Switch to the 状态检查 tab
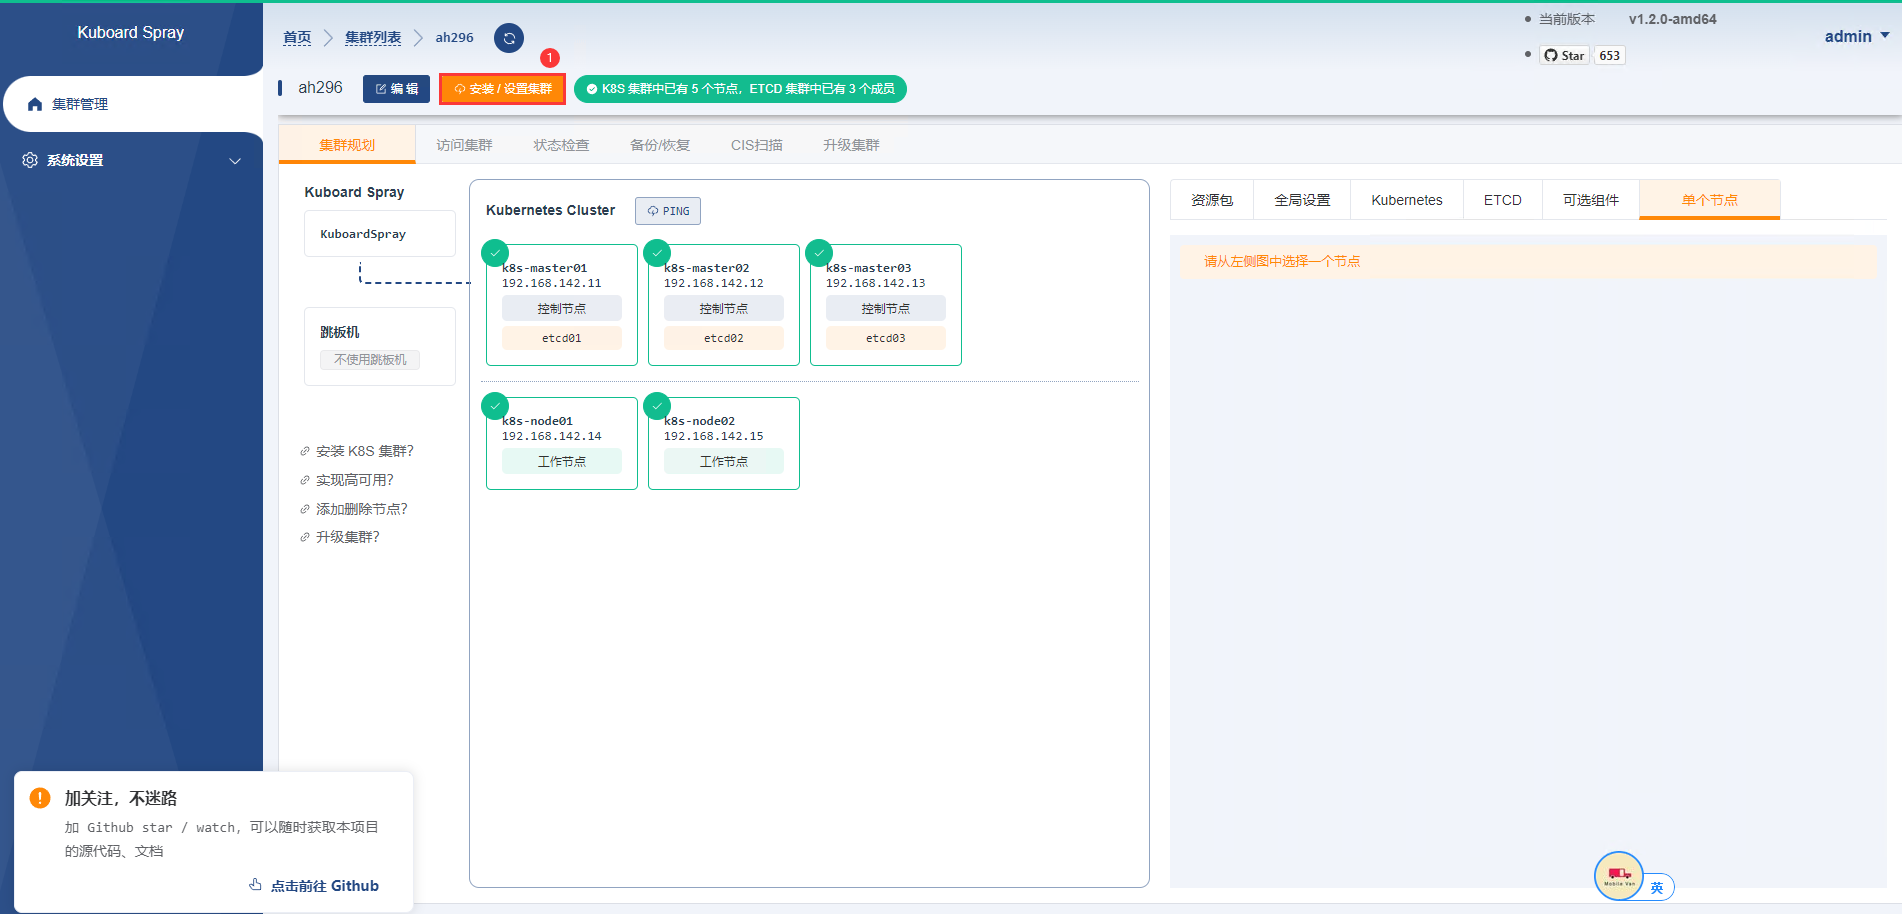1902x914 pixels. [561, 145]
